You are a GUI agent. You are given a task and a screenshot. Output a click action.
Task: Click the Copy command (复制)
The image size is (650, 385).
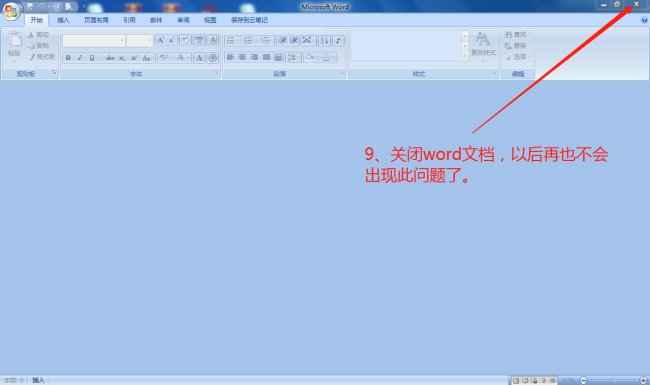coord(39,46)
